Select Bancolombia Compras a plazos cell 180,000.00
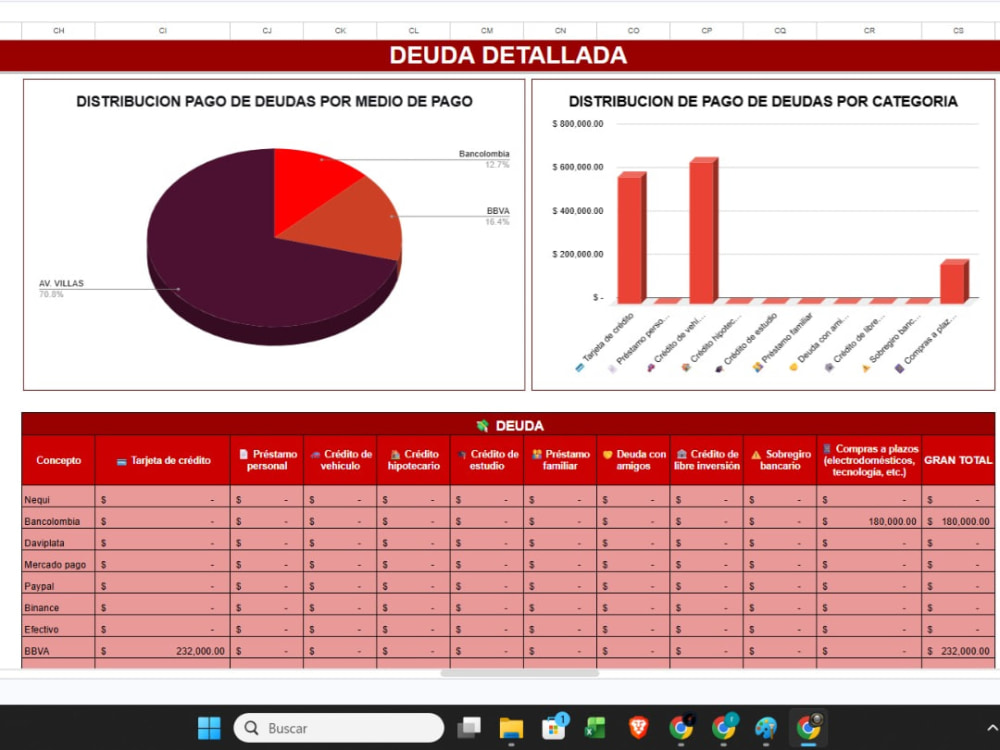 869,518
